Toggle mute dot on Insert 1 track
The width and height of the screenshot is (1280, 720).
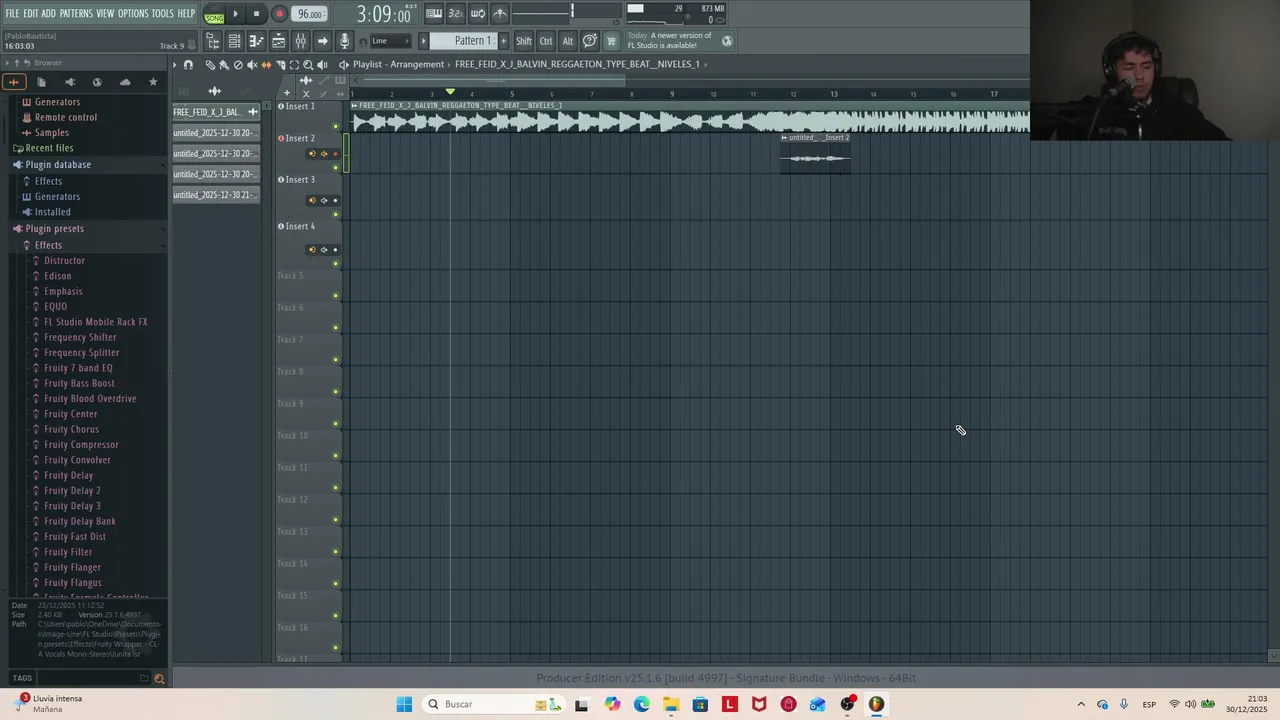pyautogui.click(x=336, y=126)
